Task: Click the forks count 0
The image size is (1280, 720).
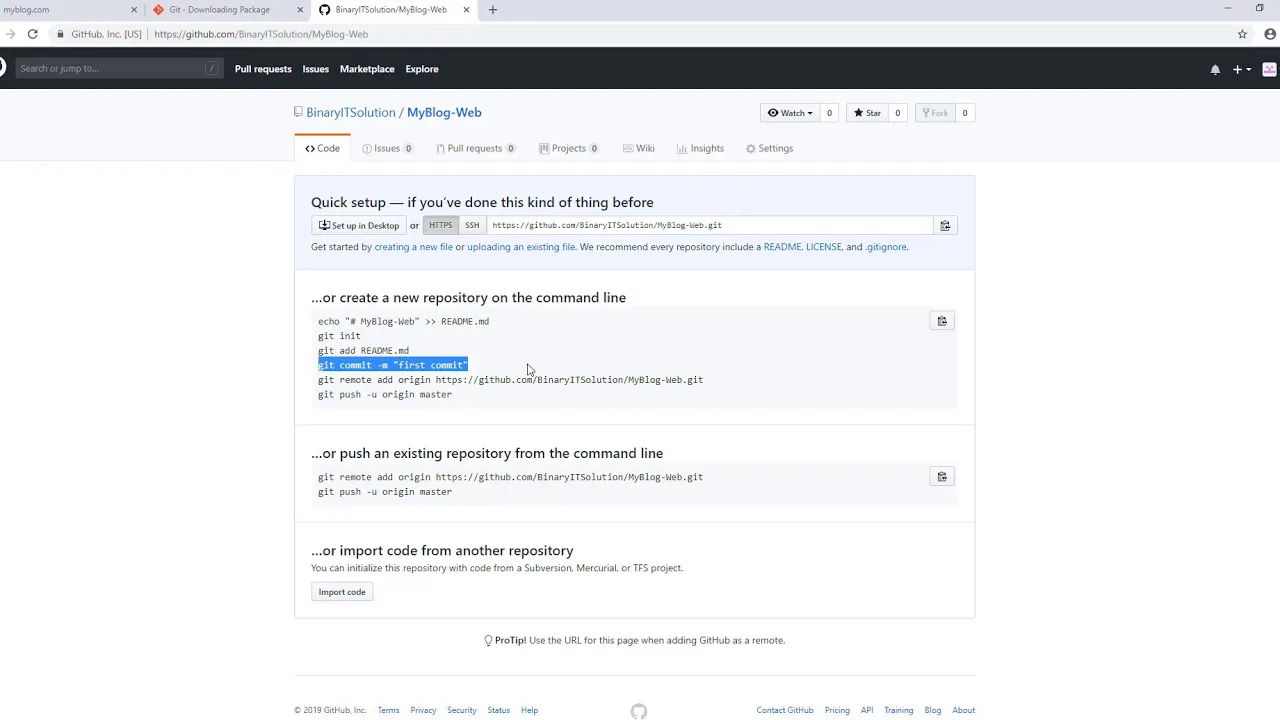Action: click(x=964, y=113)
